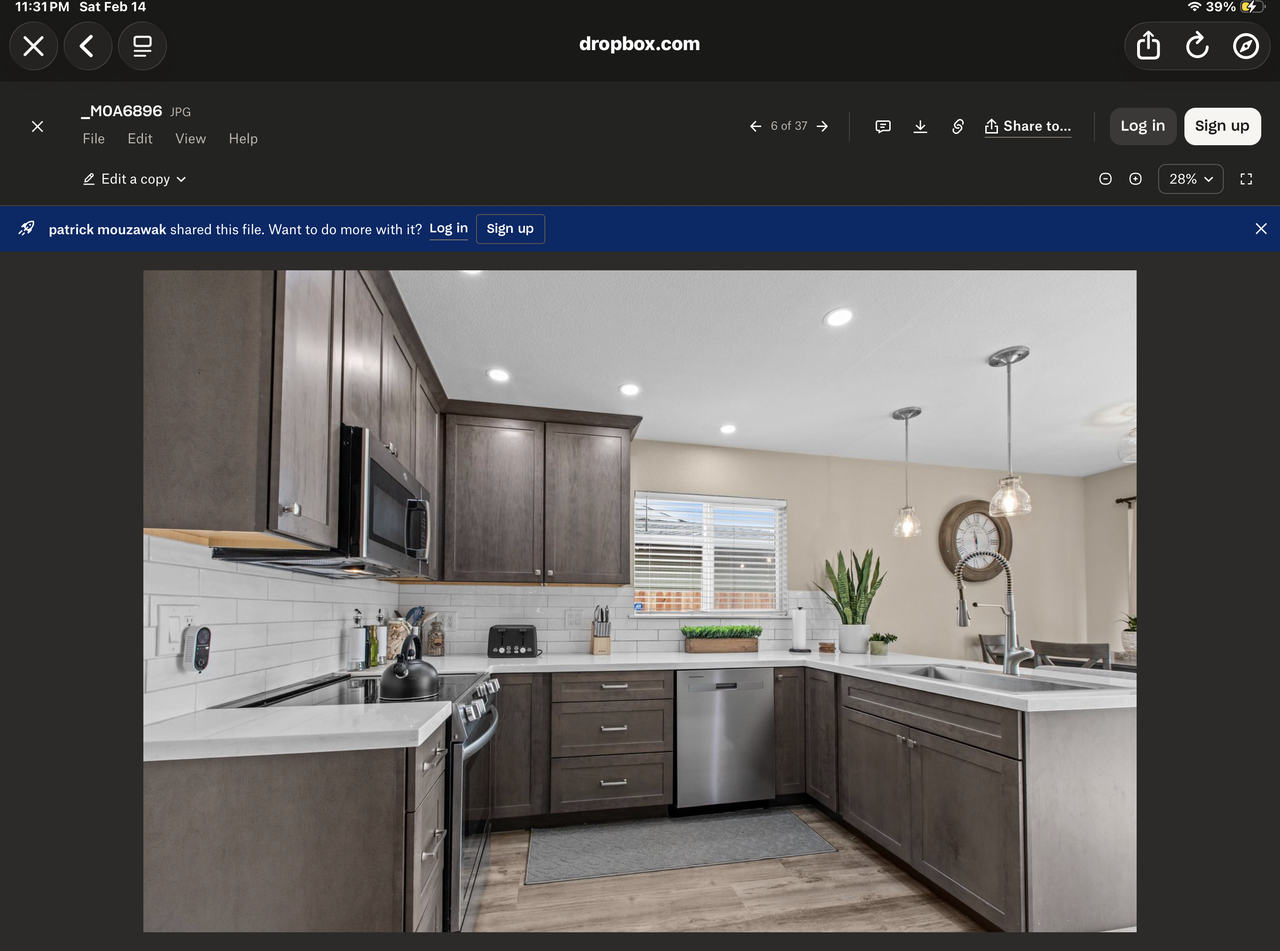Viewport: 1280px width, 951px height.
Task: Open the browser tabs overview button
Action: click(x=142, y=46)
